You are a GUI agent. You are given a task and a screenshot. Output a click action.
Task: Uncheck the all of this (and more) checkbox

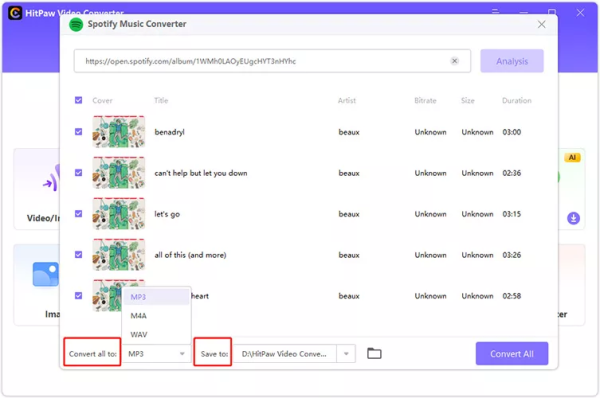[78, 254]
